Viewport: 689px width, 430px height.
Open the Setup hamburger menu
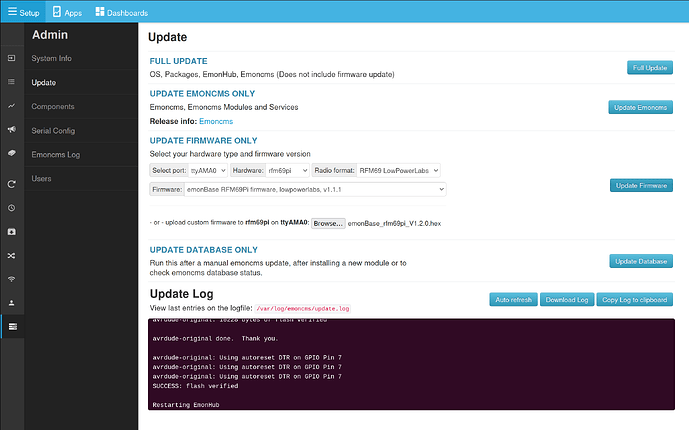pyautogui.click(x=23, y=12)
